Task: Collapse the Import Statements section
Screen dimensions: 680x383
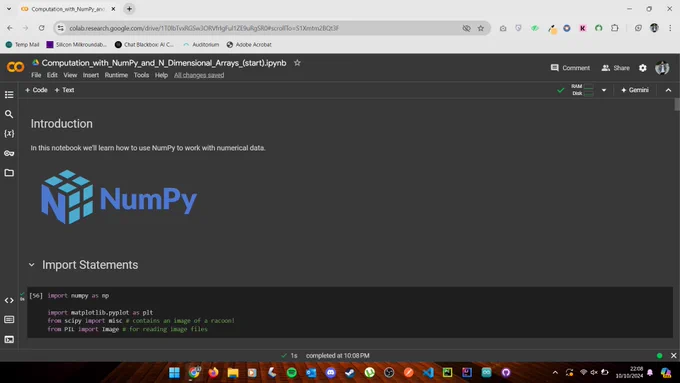Action: pyautogui.click(x=32, y=265)
